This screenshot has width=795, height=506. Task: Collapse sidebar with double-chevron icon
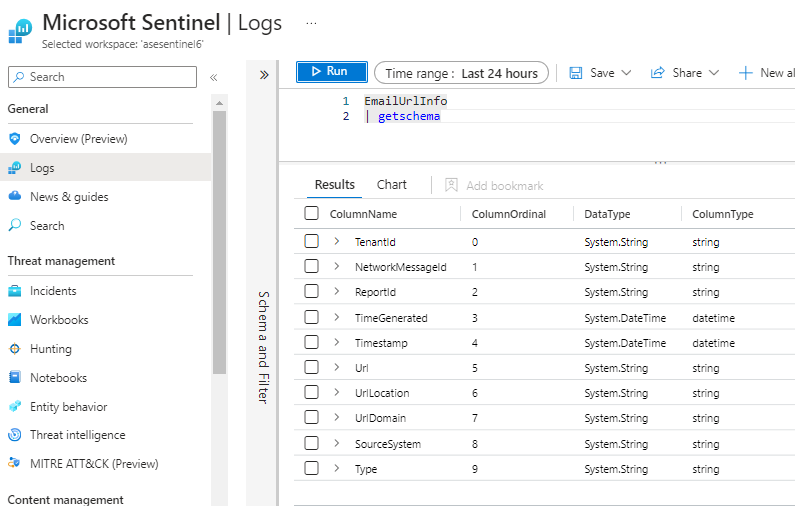(213, 78)
